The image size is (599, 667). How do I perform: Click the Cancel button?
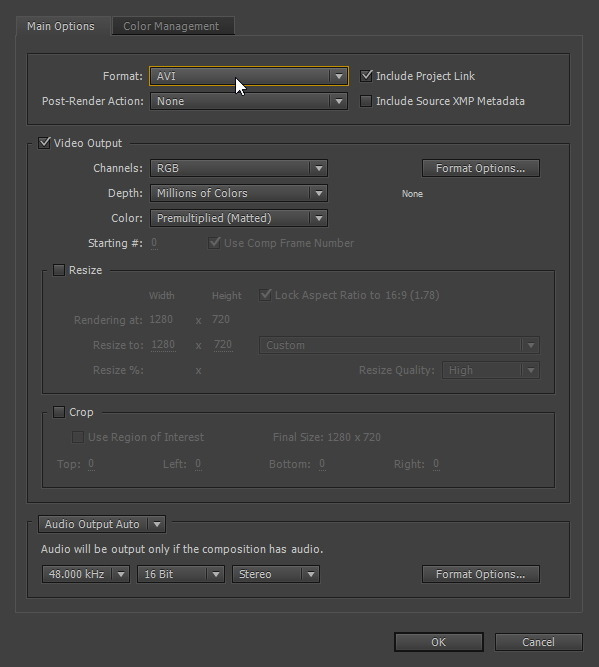(539, 642)
